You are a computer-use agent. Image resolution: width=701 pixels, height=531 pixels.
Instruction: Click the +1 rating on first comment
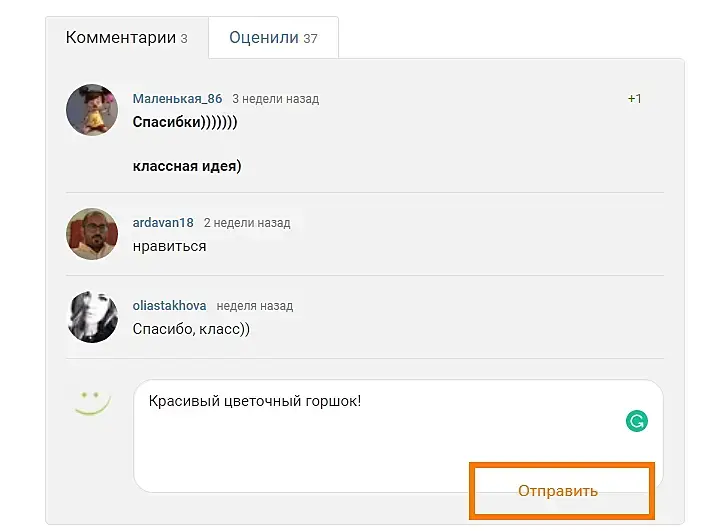pyautogui.click(x=634, y=99)
